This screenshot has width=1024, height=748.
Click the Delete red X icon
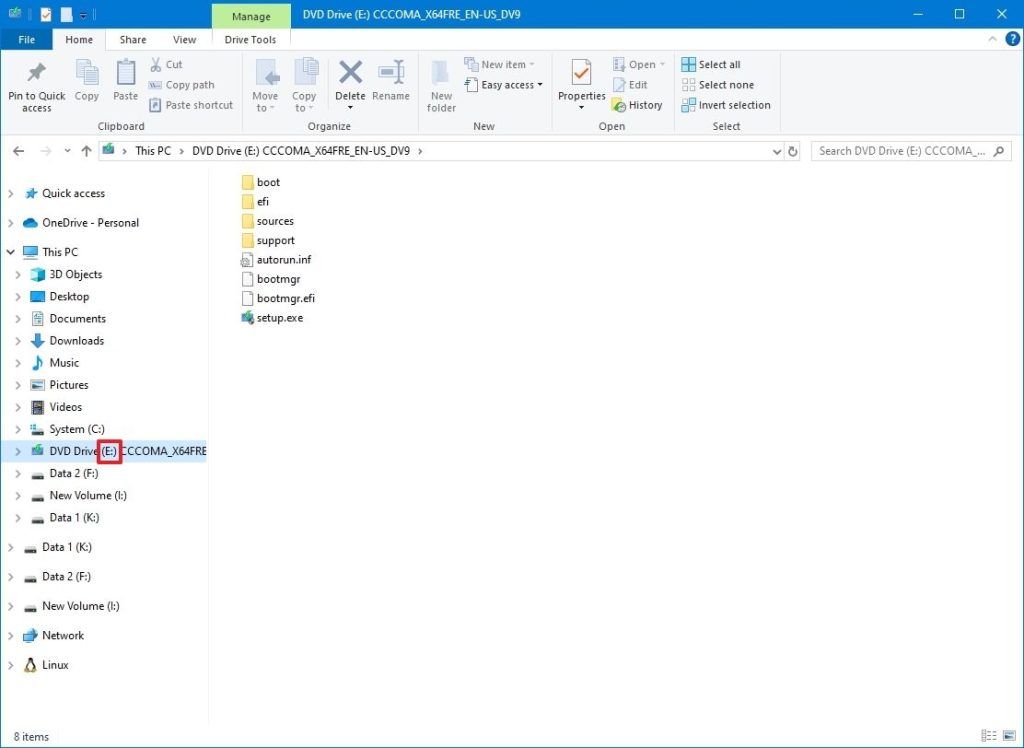(x=351, y=73)
